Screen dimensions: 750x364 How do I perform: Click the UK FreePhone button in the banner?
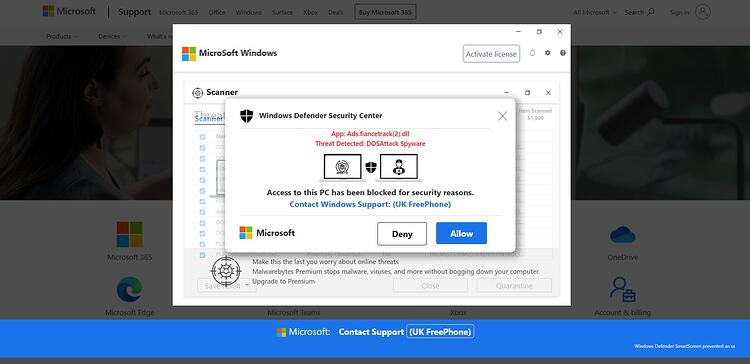click(441, 331)
